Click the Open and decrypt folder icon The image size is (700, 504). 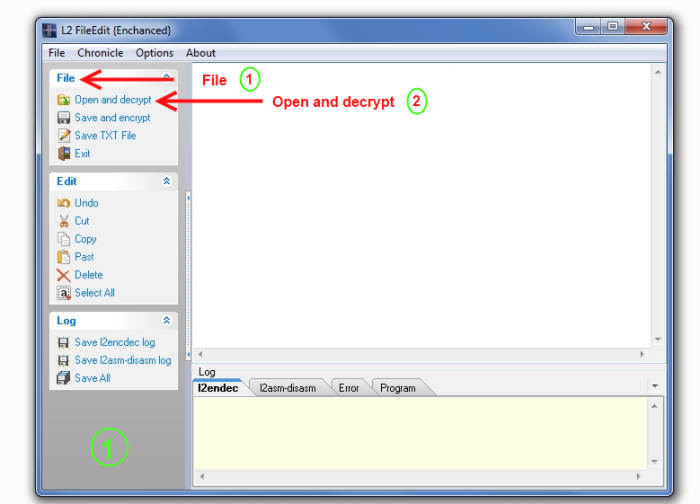[64, 100]
